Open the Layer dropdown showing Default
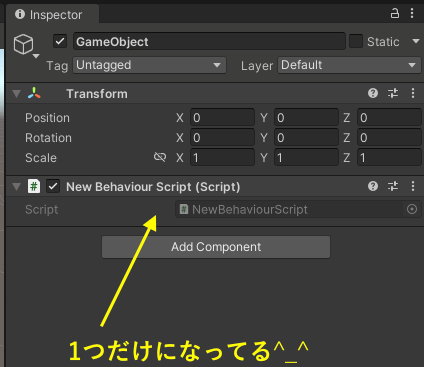 coord(349,65)
